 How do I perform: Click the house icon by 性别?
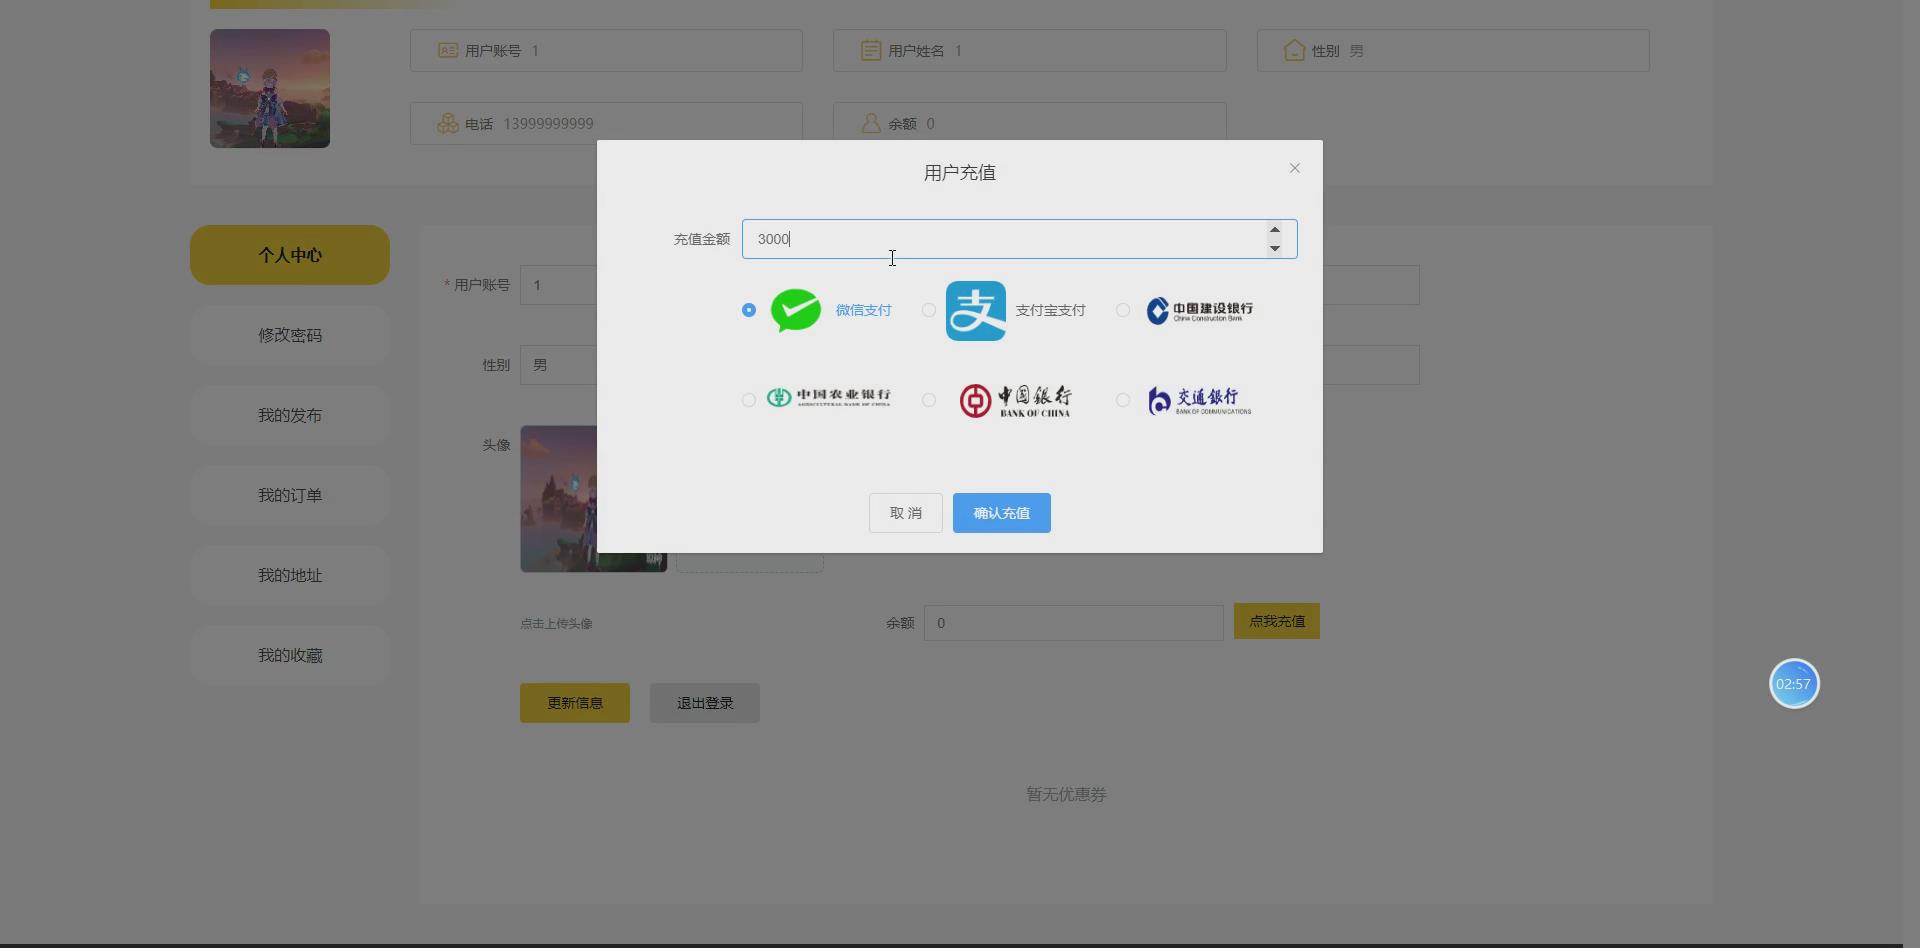[1295, 50]
